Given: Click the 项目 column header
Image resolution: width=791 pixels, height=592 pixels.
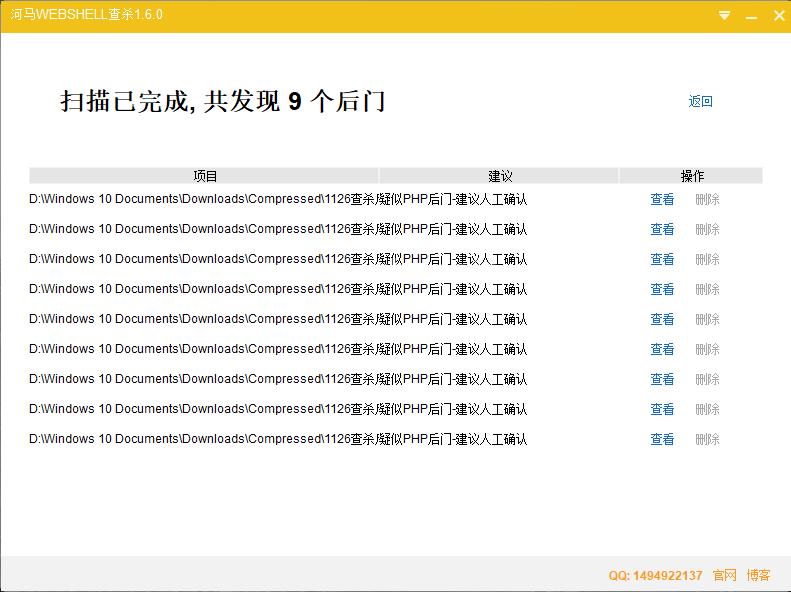Looking at the screenshot, I should (x=204, y=176).
